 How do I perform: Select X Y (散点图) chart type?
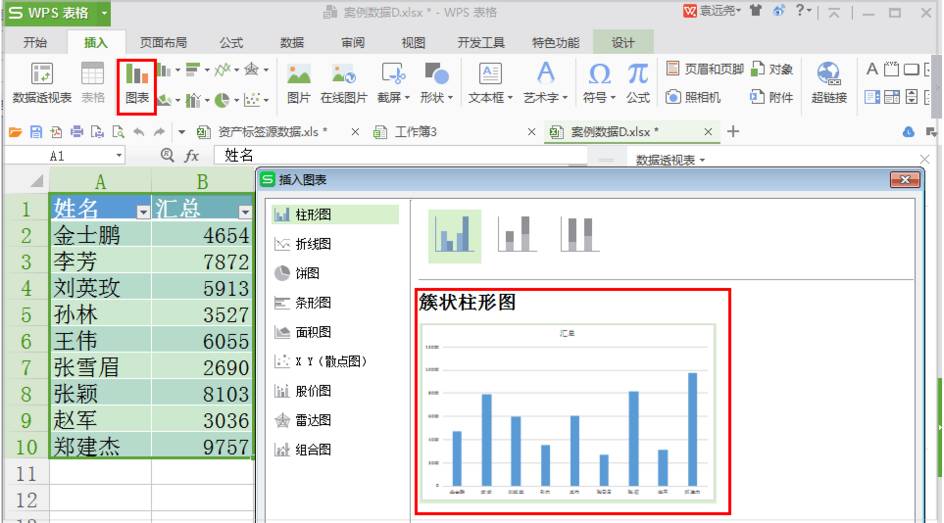(x=335, y=361)
